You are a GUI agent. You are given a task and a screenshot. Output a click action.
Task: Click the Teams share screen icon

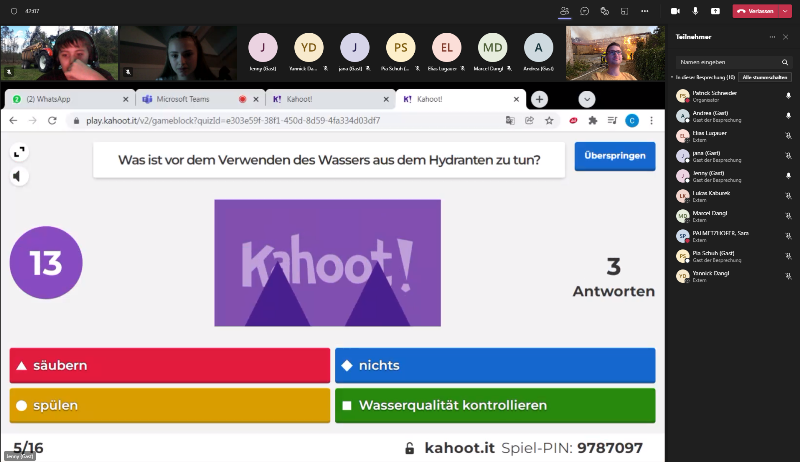click(x=715, y=10)
